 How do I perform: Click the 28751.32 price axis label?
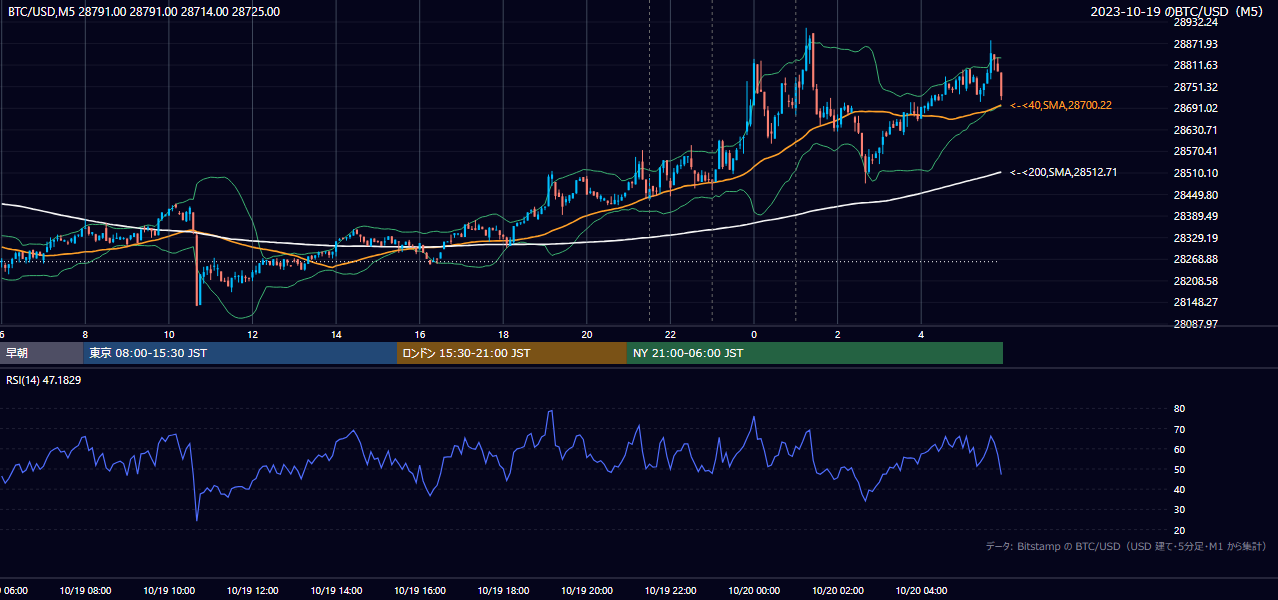[1195, 87]
